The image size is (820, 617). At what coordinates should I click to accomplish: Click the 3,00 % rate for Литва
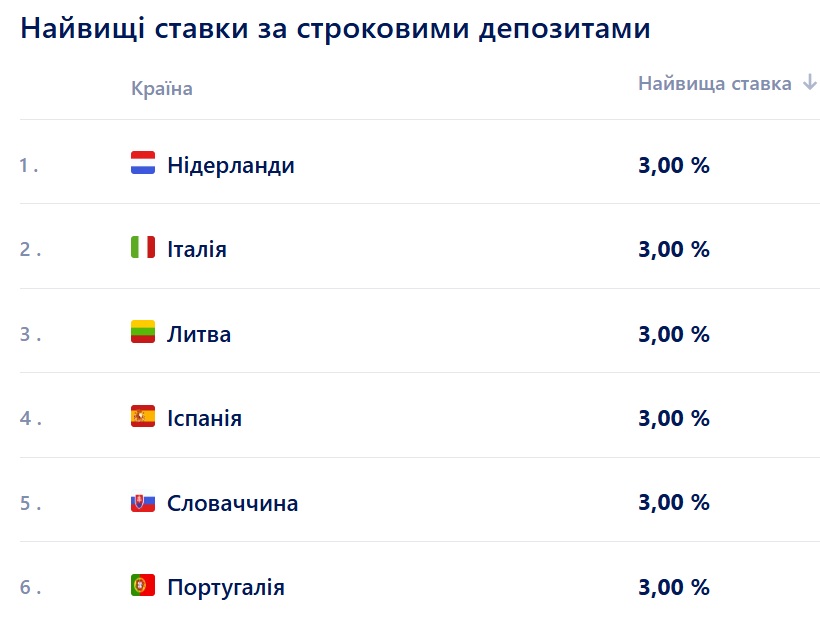(x=673, y=334)
